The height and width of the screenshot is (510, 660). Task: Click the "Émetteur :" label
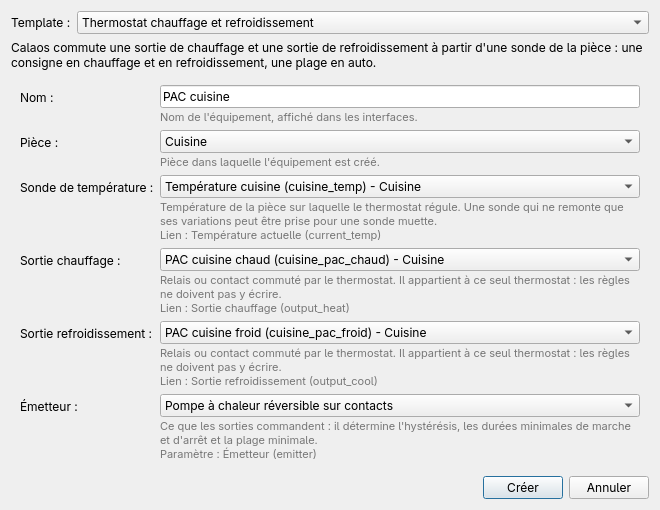pos(49,406)
